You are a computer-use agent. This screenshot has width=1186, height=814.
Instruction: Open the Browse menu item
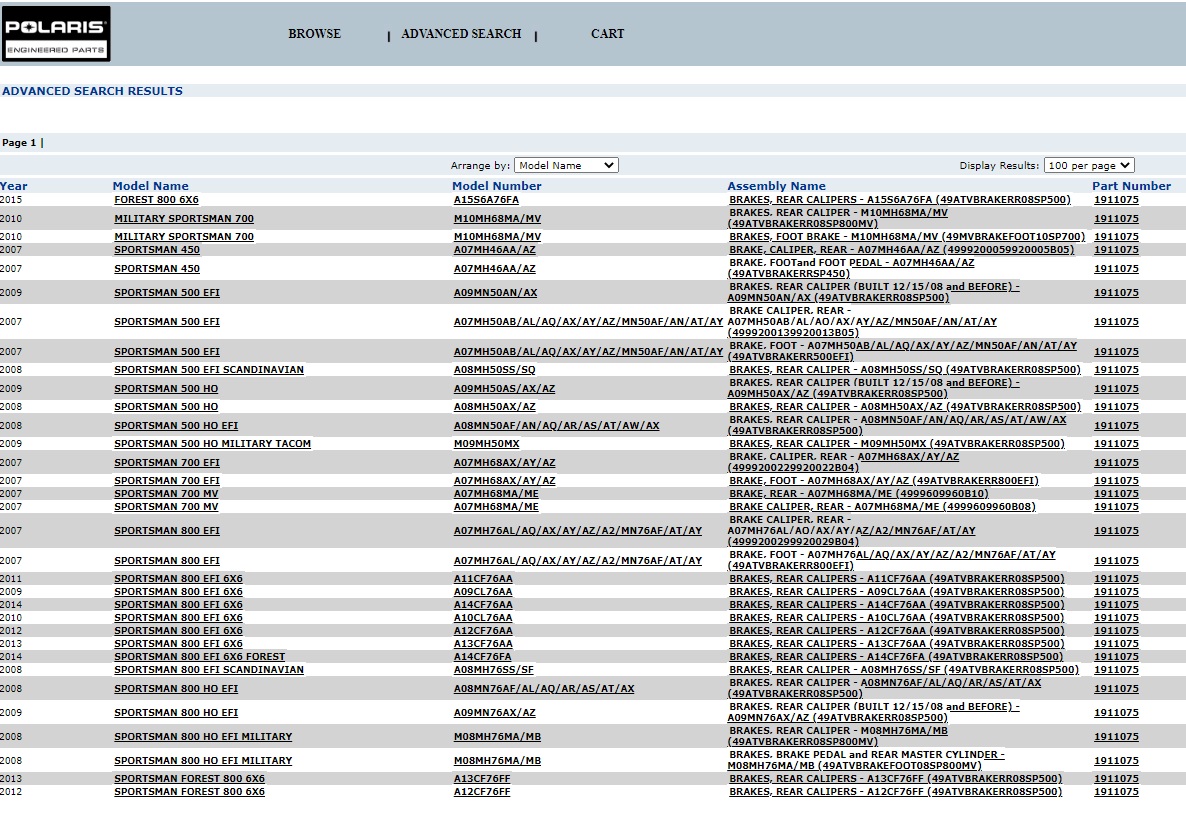[314, 34]
